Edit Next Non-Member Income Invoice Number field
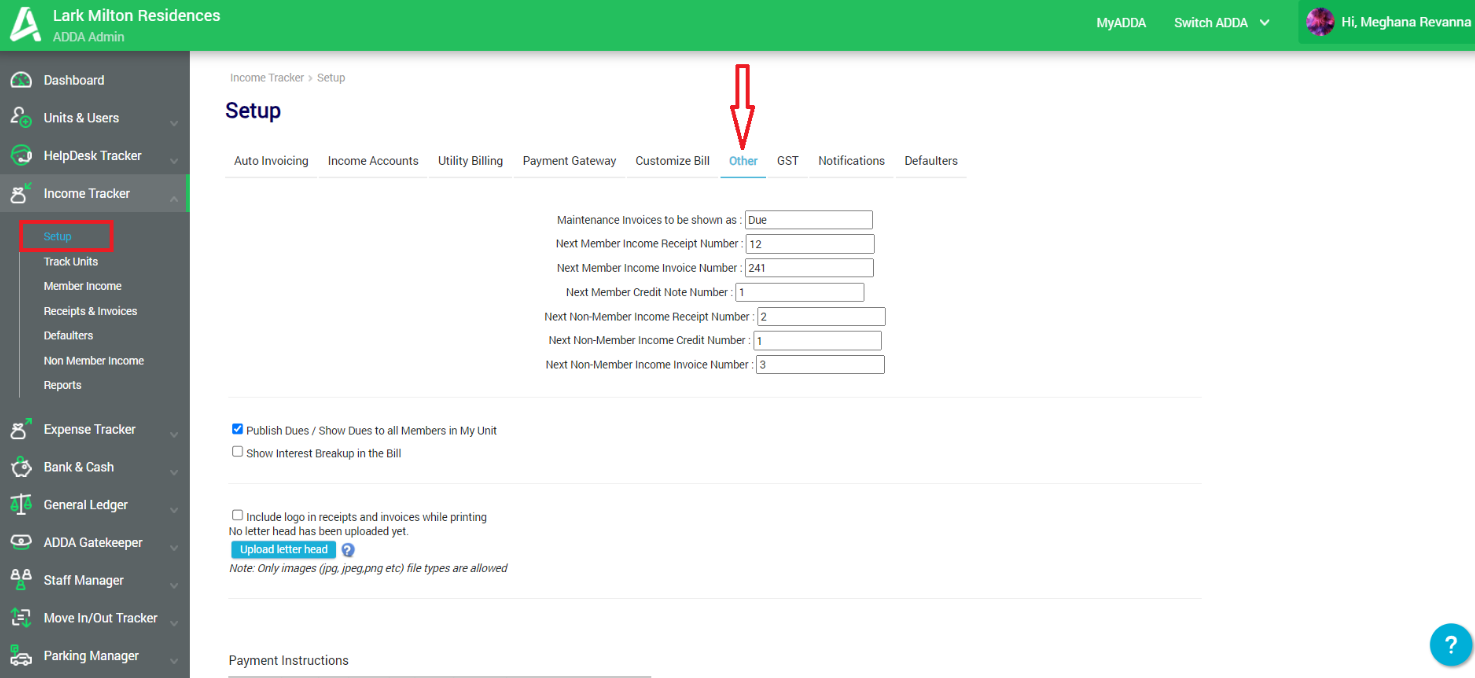 820,365
